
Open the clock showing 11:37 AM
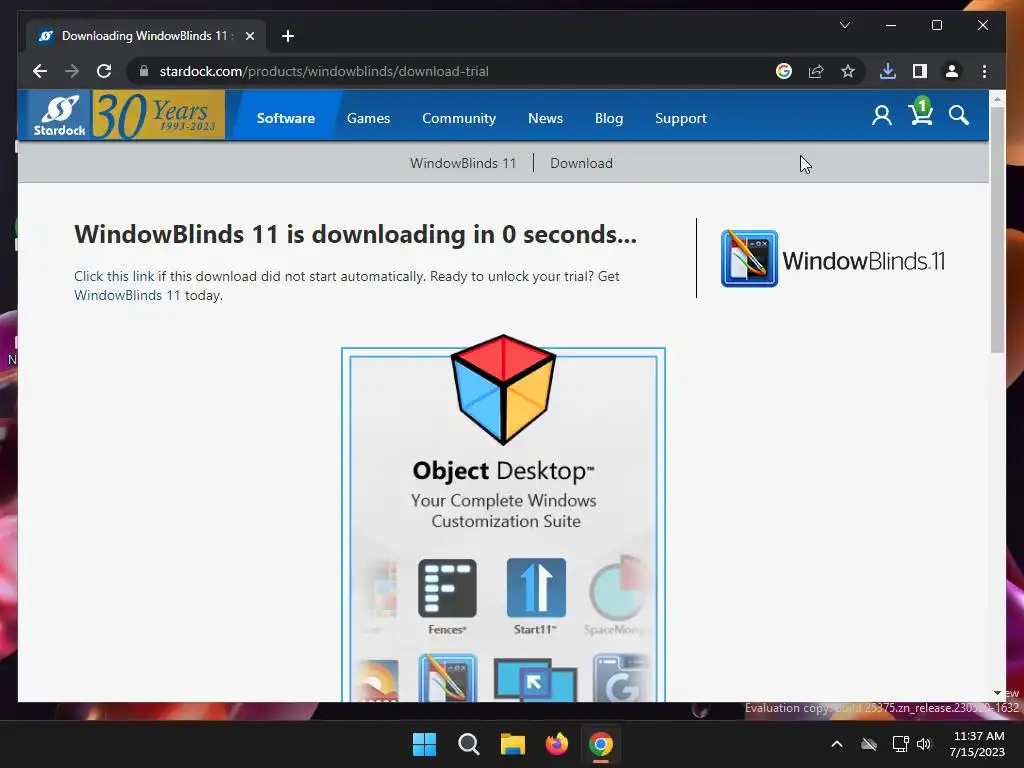tap(977, 744)
